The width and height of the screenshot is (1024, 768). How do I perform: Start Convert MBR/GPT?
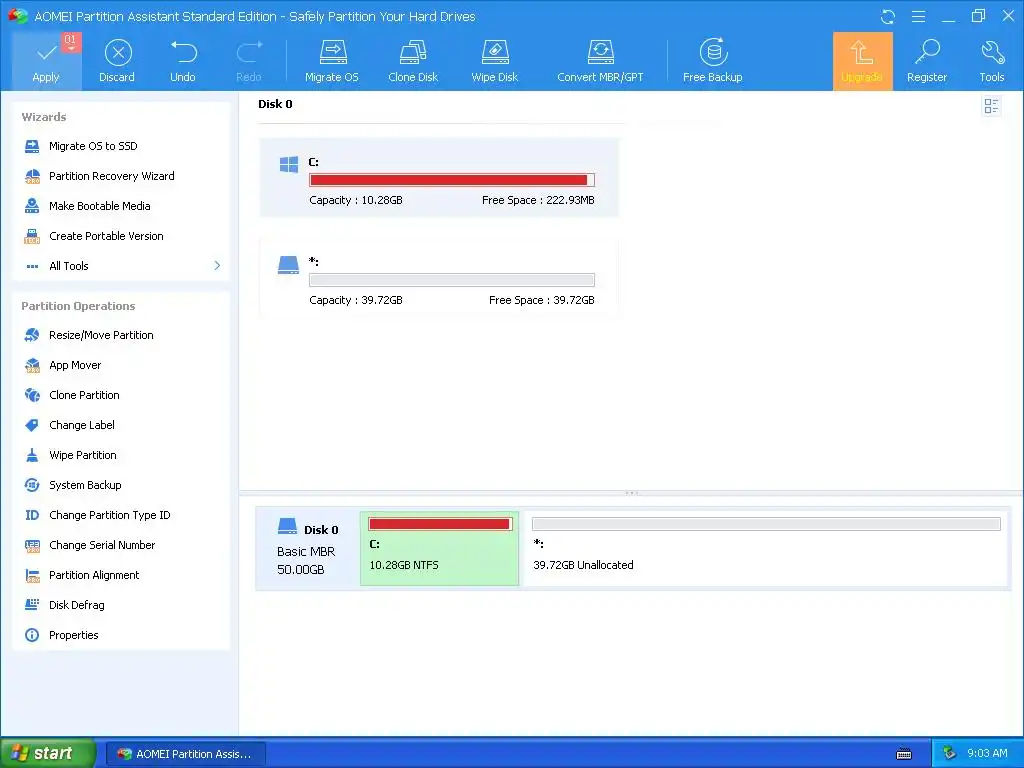[x=600, y=61]
